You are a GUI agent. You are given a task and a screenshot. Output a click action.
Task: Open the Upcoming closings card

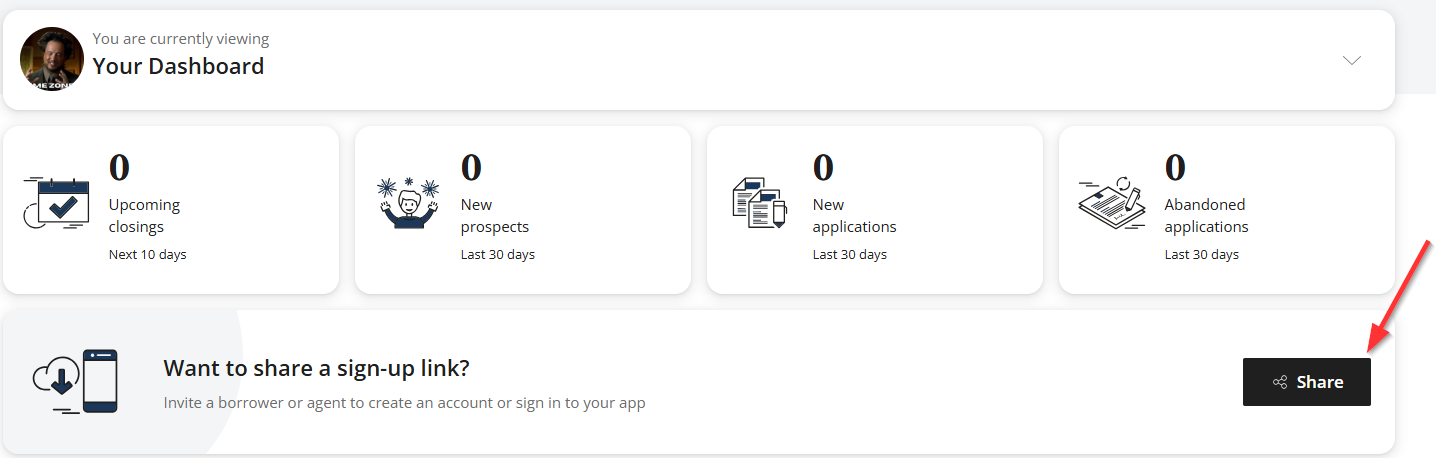(x=171, y=210)
